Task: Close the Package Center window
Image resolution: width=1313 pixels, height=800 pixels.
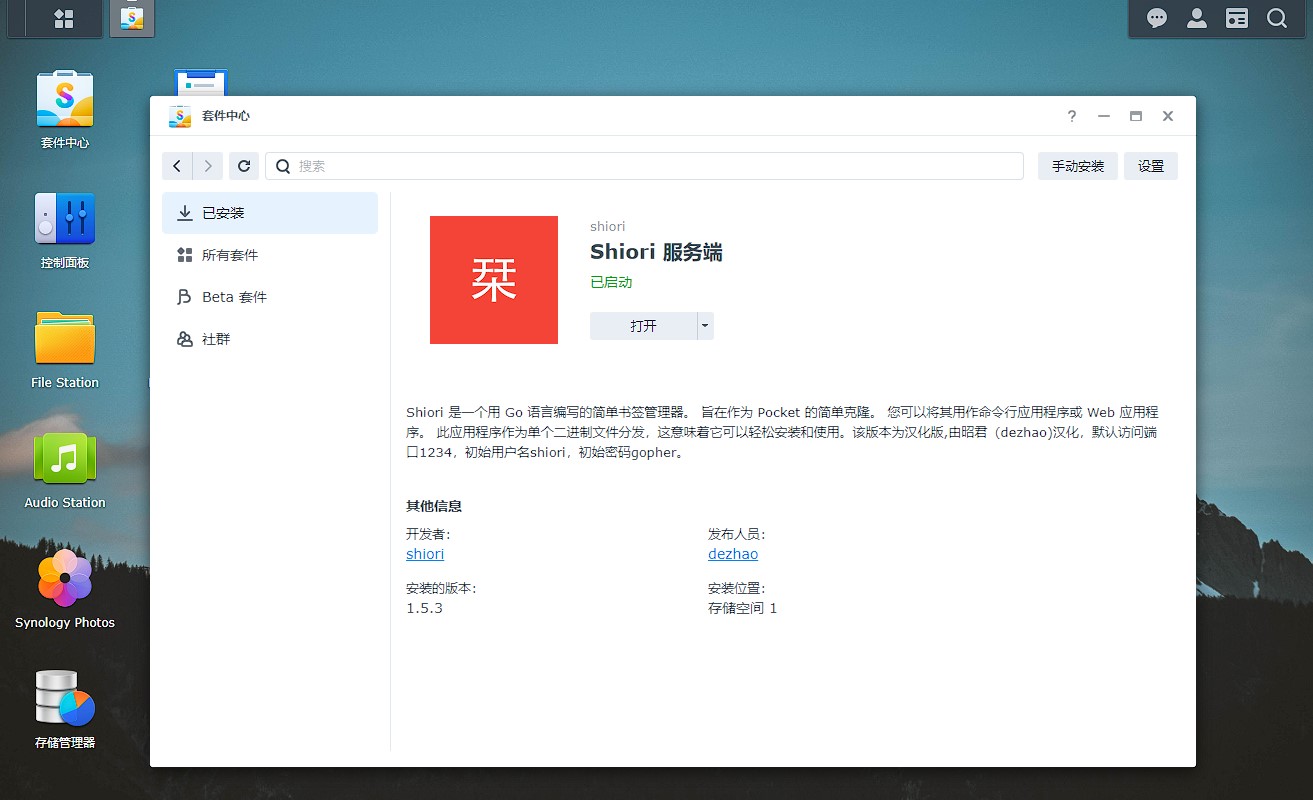Action: point(1168,116)
